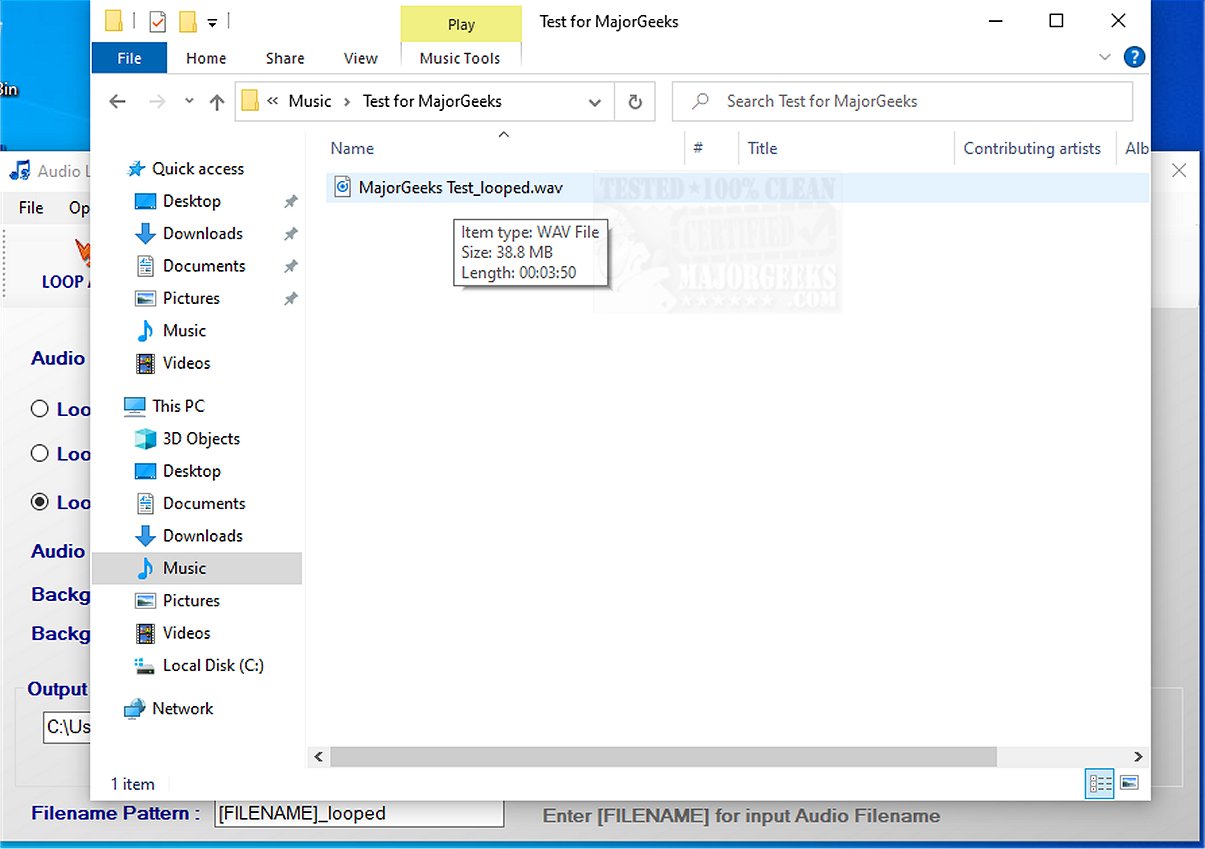Unpin Desktop using its pin icon
The width and height of the screenshot is (1205, 849).
[290, 201]
